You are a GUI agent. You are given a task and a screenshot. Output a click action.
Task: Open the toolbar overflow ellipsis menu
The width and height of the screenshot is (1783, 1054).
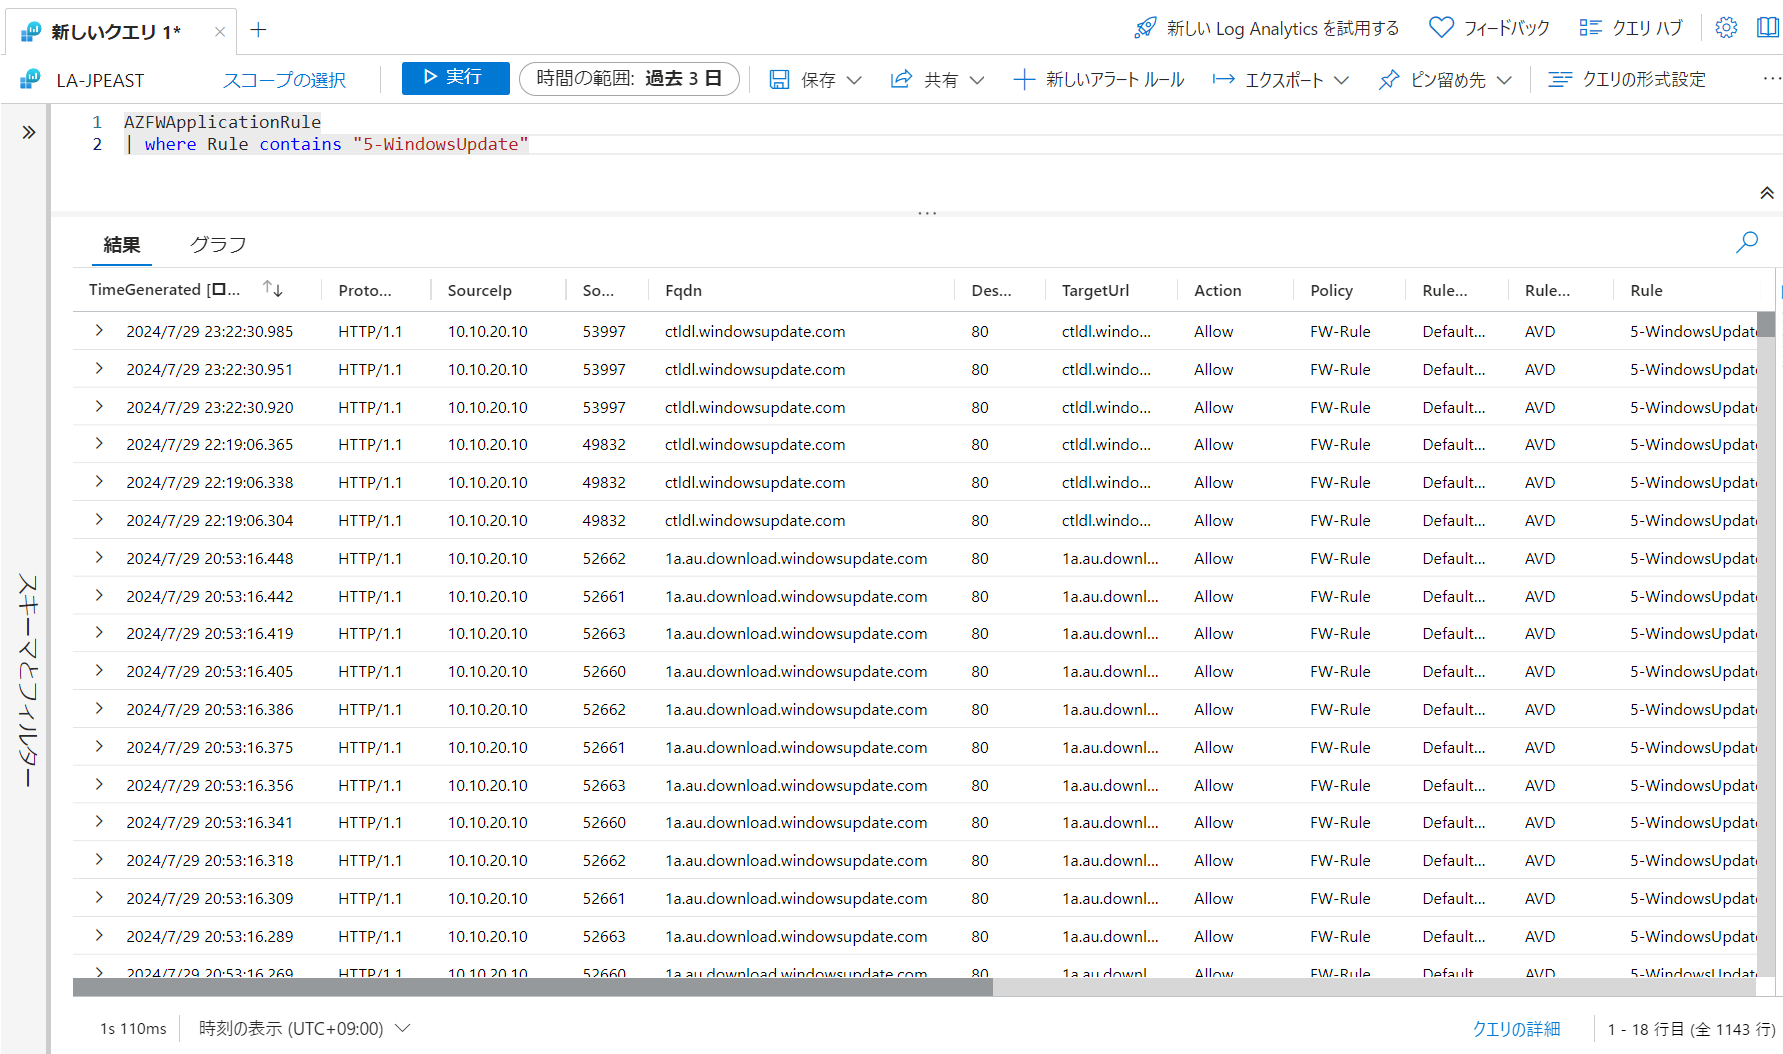point(1771,79)
